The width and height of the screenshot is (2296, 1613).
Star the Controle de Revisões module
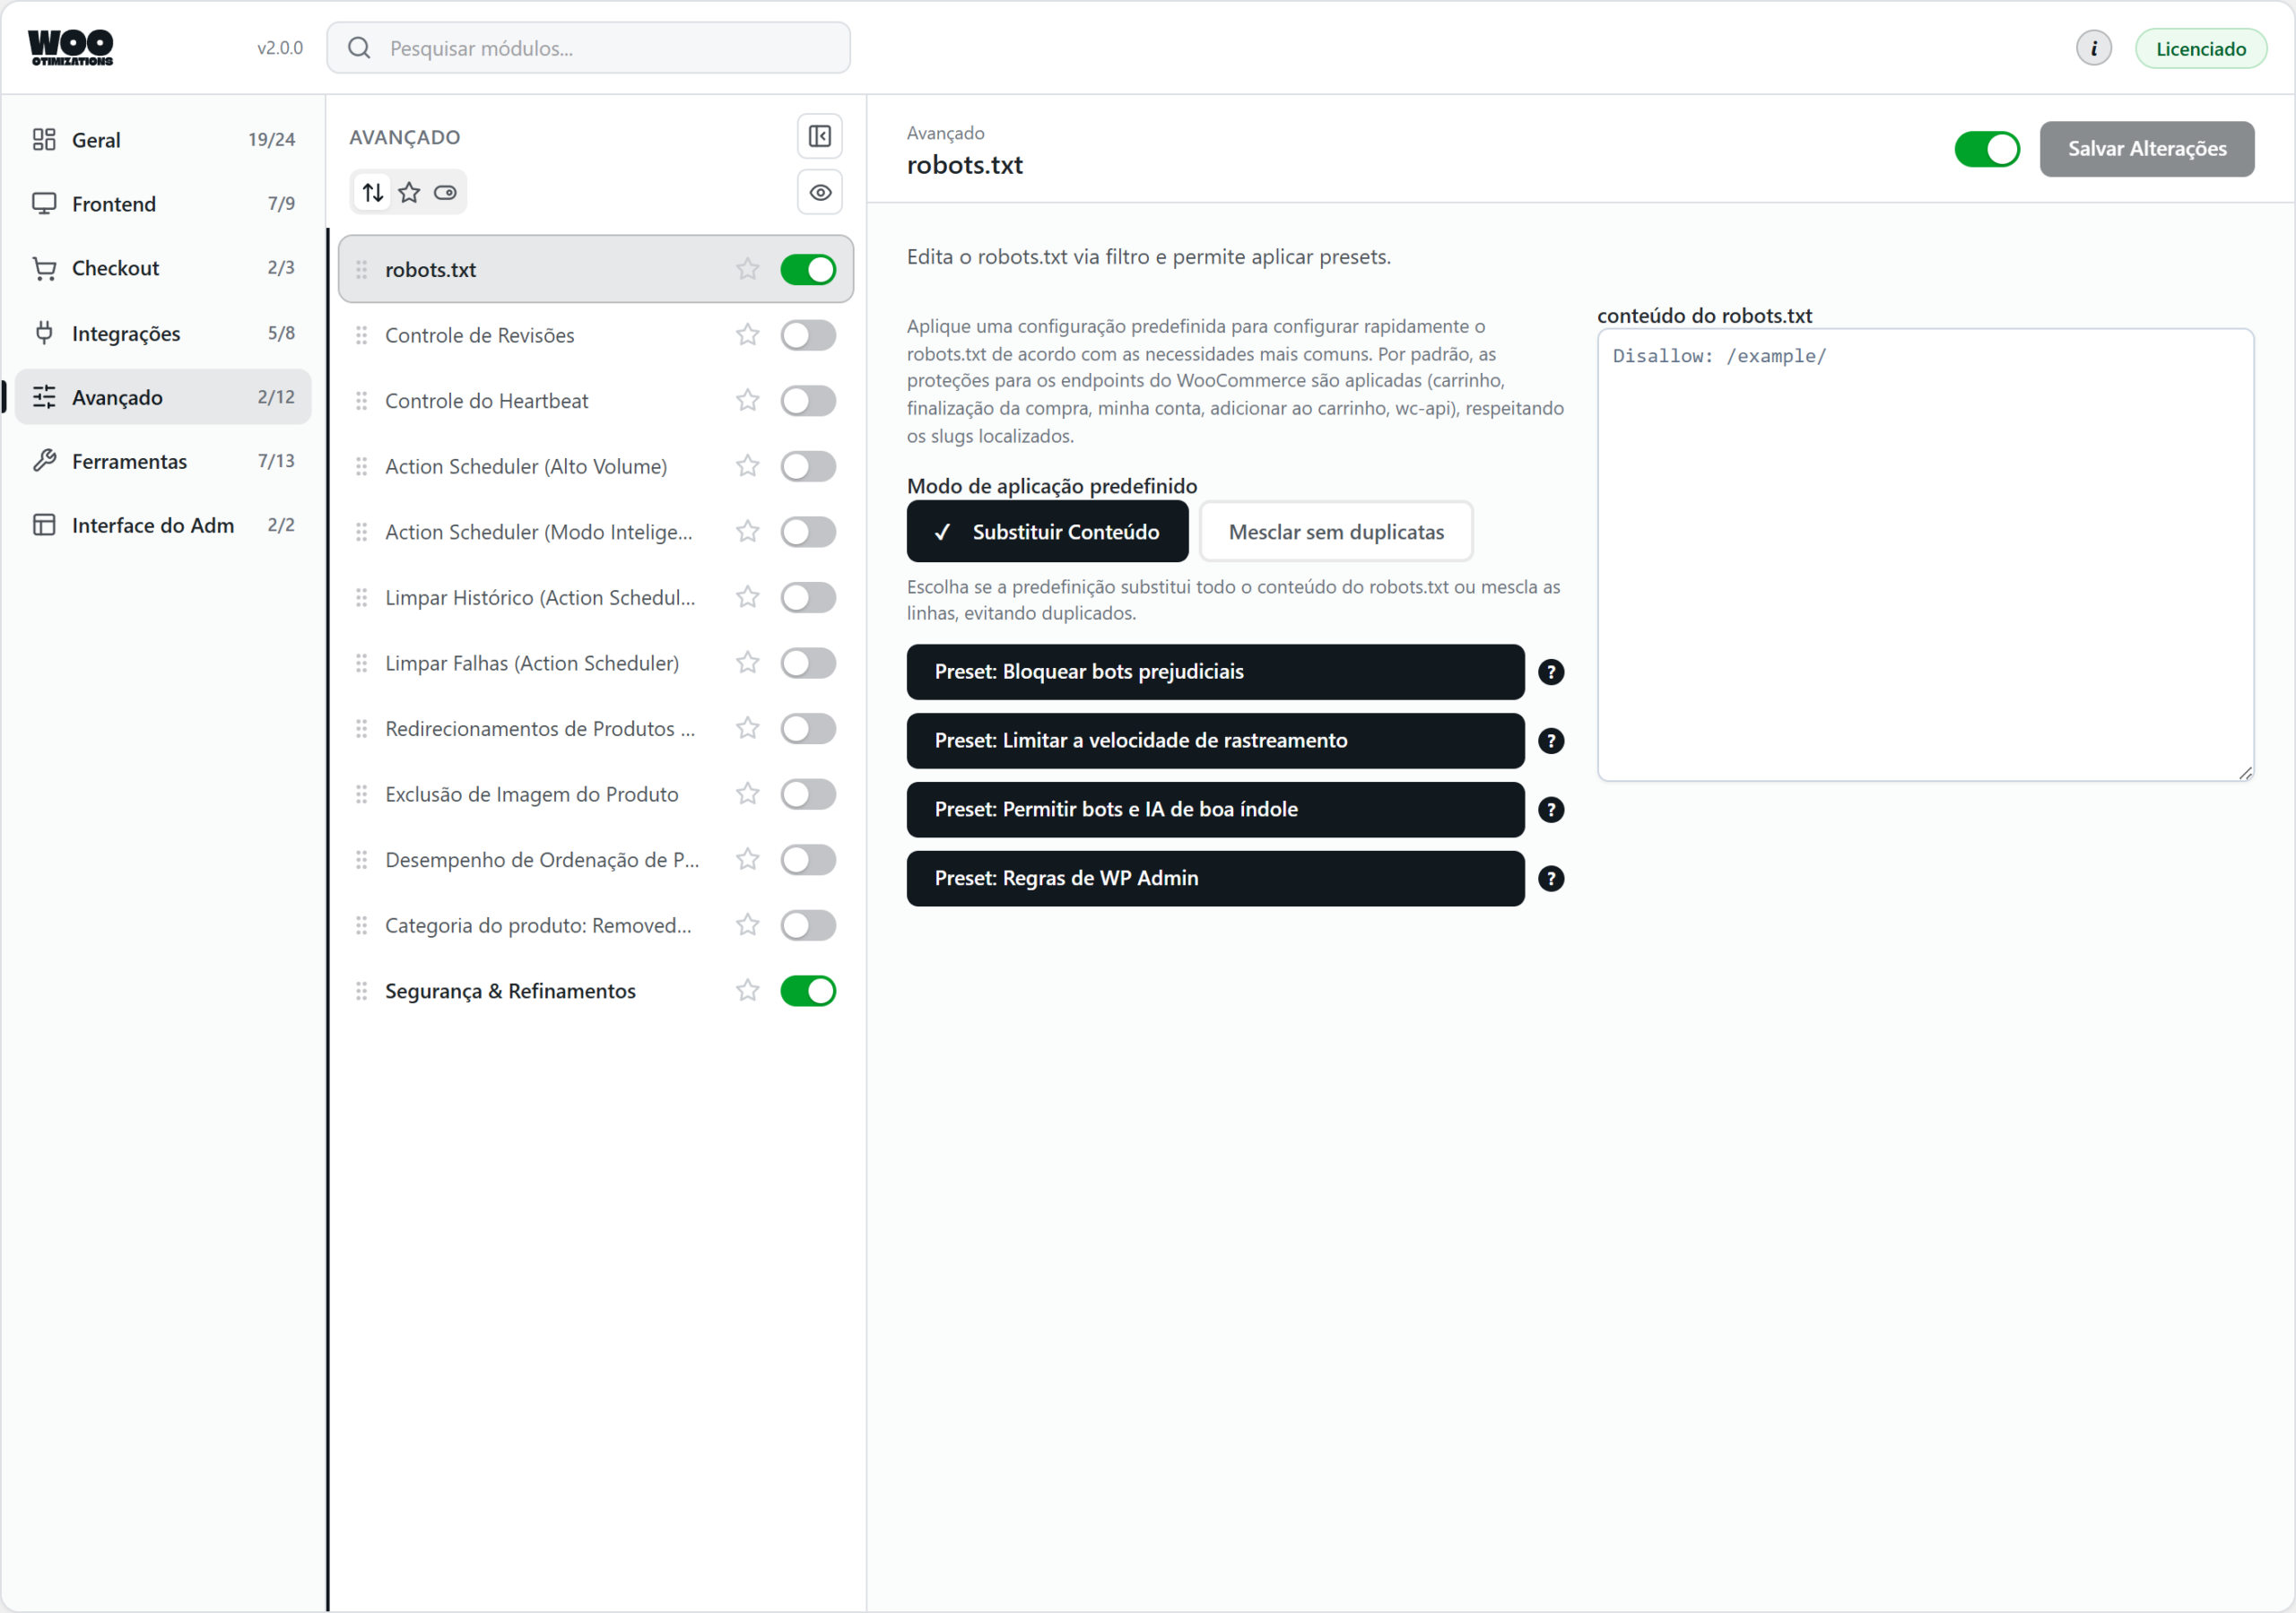(747, 335)
